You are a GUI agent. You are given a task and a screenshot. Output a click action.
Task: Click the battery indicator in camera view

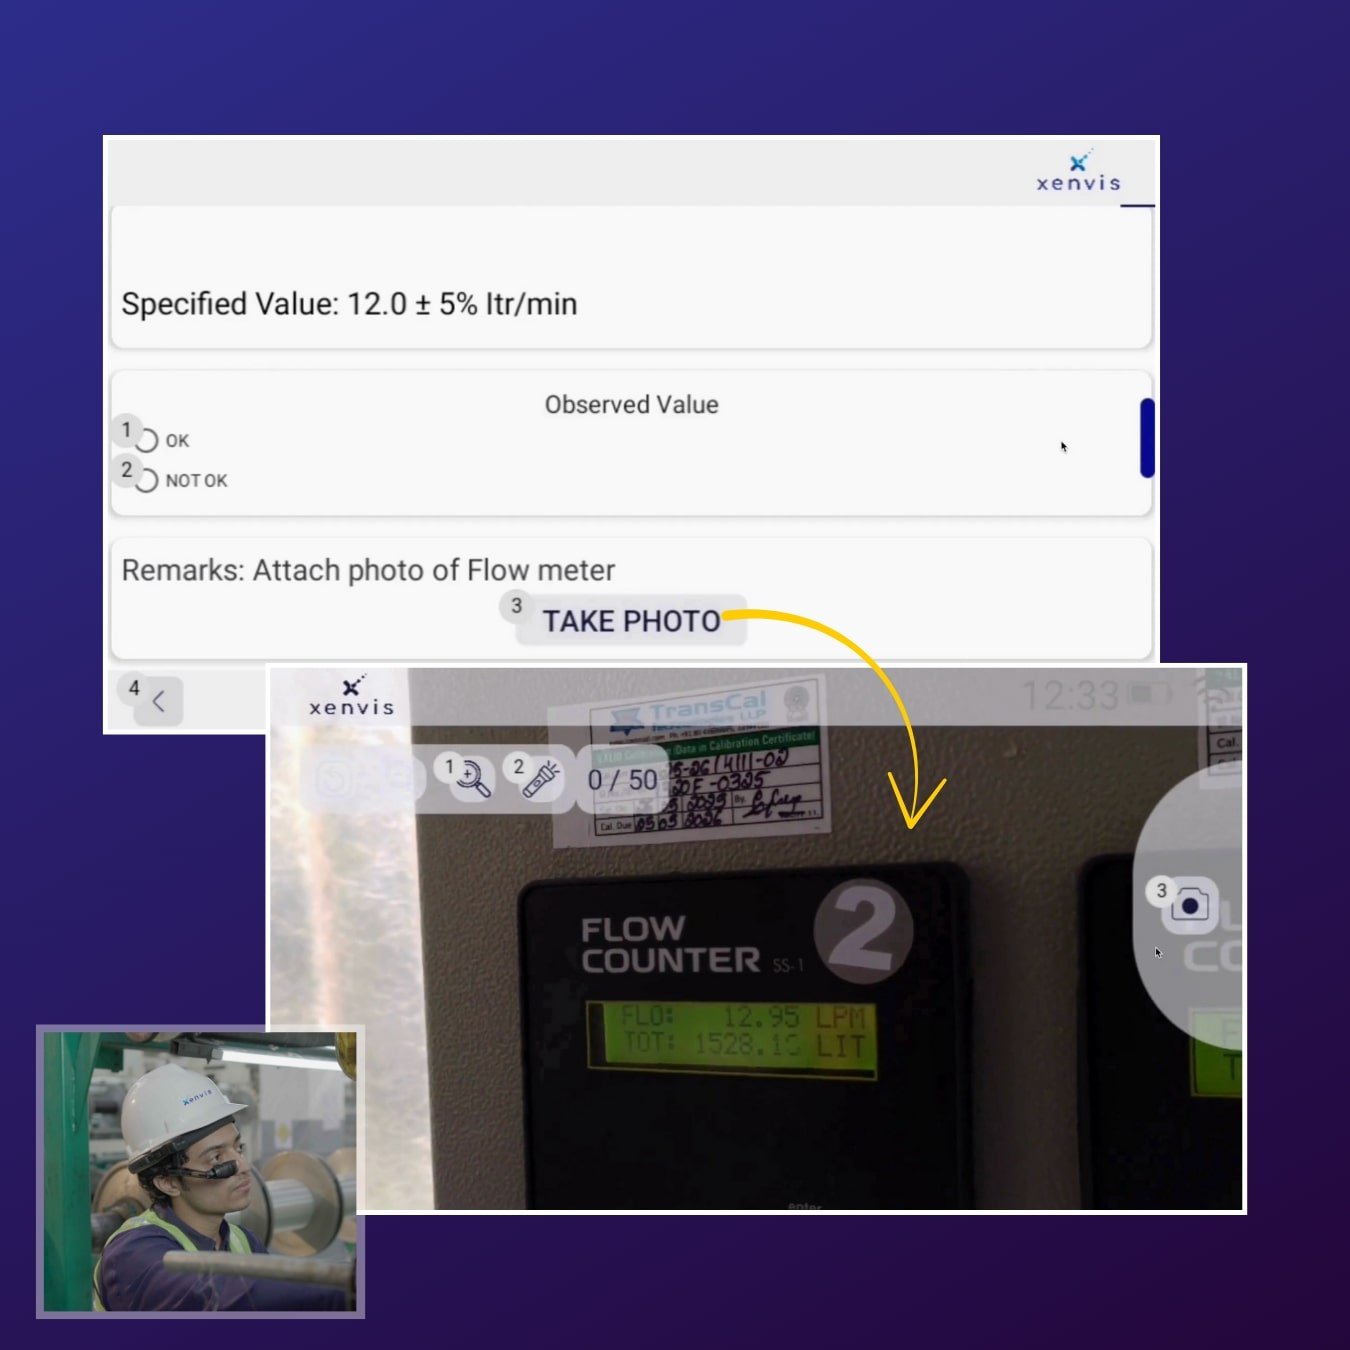click(x=1149, y=693)
